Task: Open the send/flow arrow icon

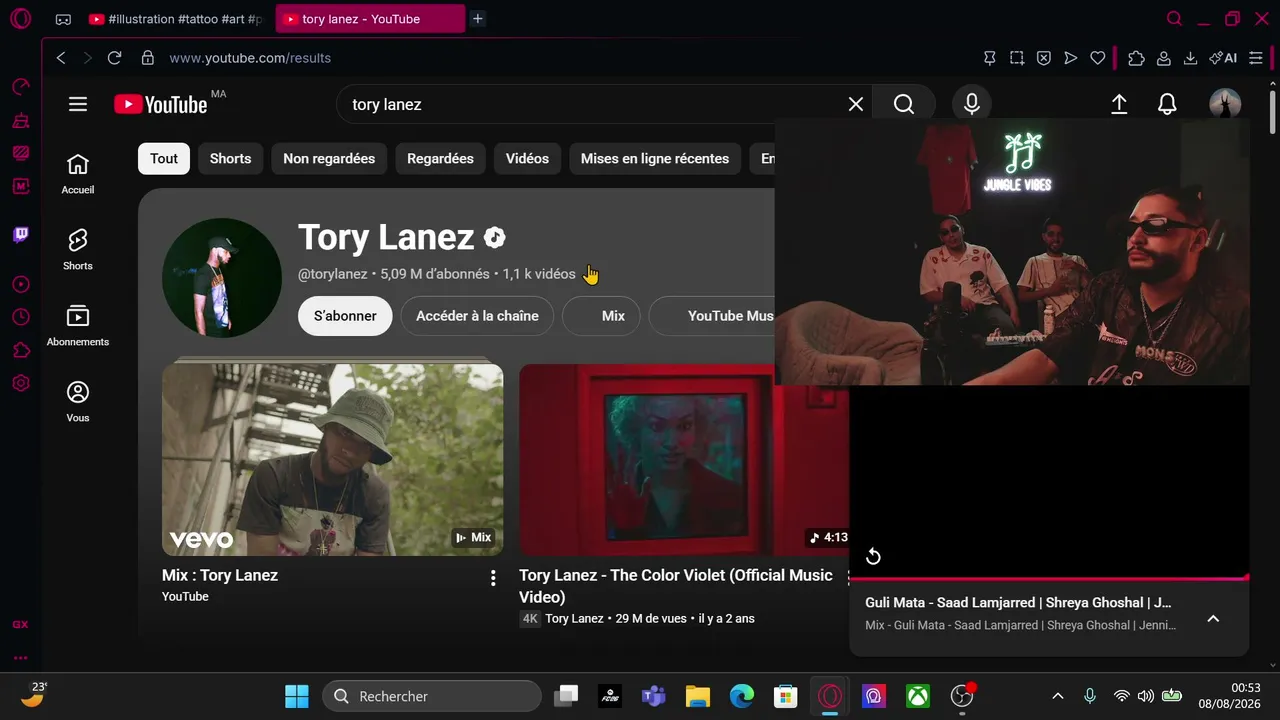Action: tap(1071, 58)
